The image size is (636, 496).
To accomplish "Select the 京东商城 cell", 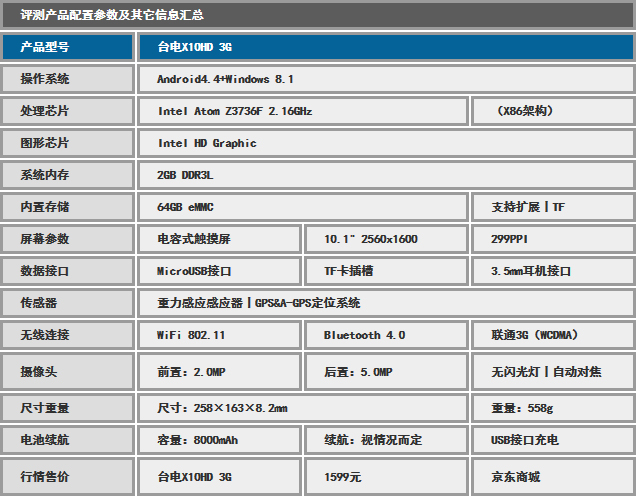I will click(553, 477).
